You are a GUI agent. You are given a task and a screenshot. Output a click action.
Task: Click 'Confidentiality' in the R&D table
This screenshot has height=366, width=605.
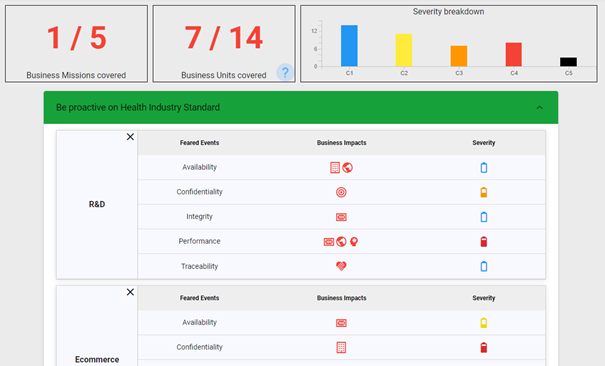pos(199,192)
